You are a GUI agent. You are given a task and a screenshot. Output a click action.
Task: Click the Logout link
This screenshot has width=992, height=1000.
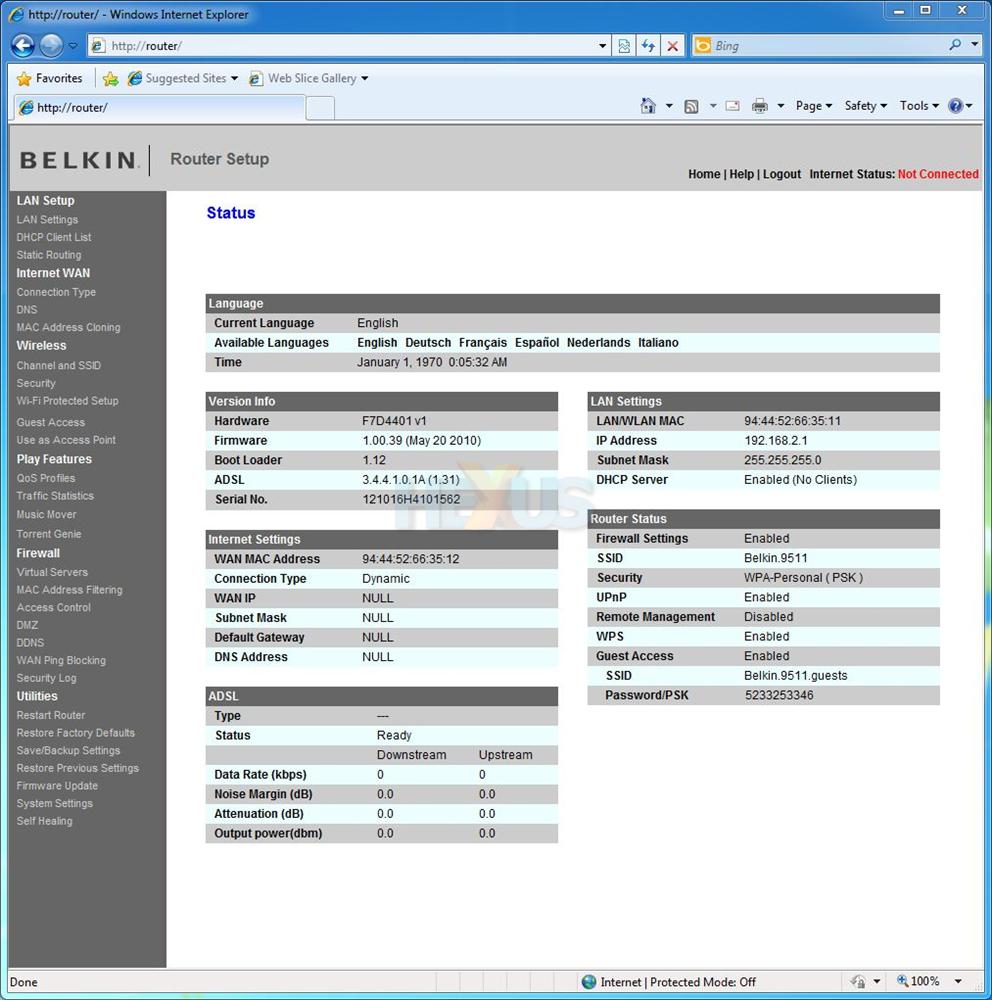click(781, 174)
